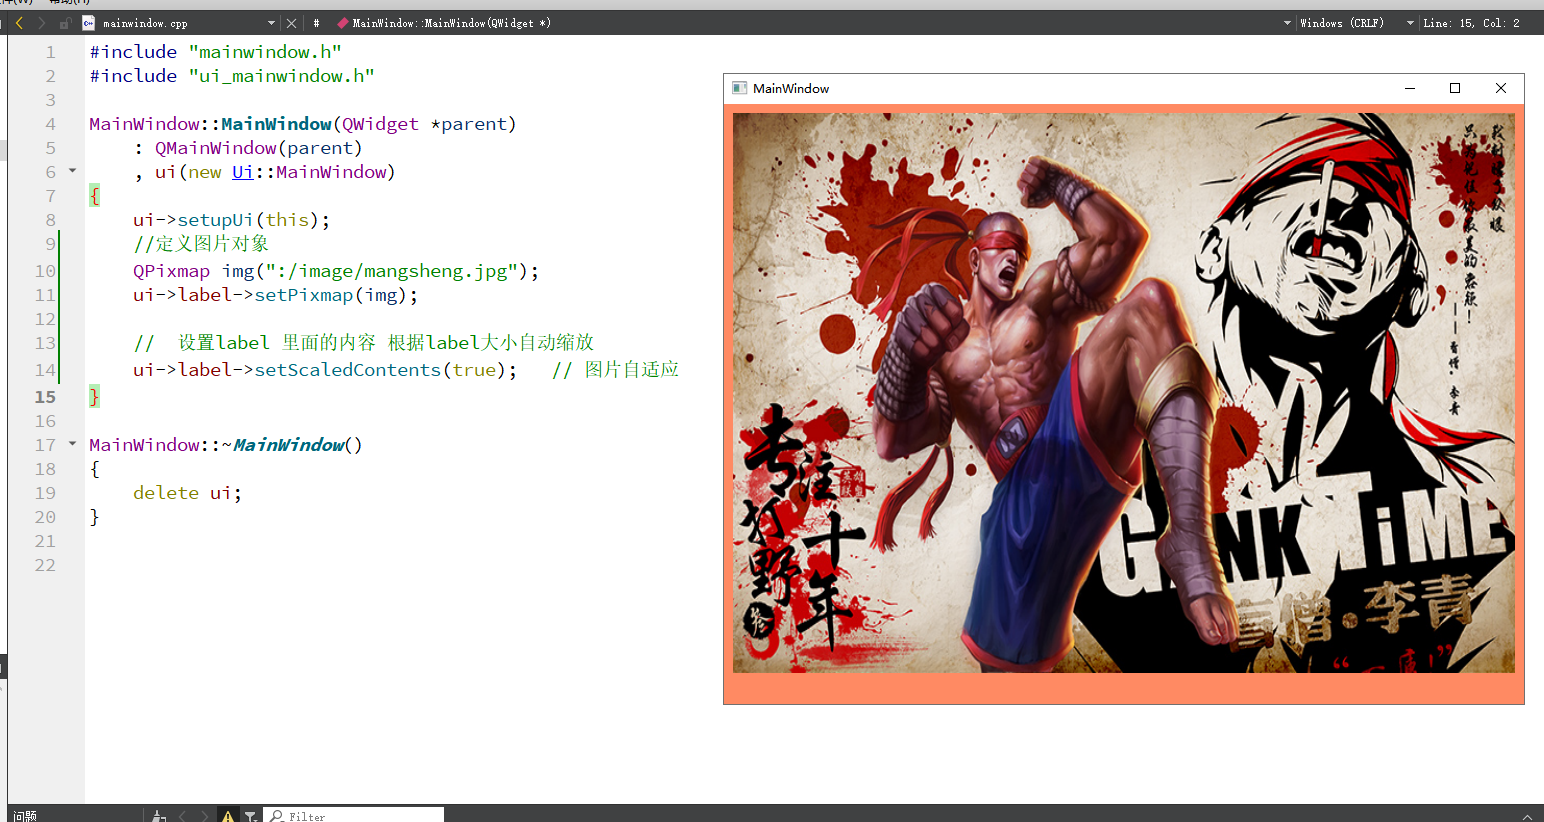Viewport: 1544px width, 822px height.
Task: Toggle the file lock icon in the editor toolbar
Action: [x=65, y=22]
